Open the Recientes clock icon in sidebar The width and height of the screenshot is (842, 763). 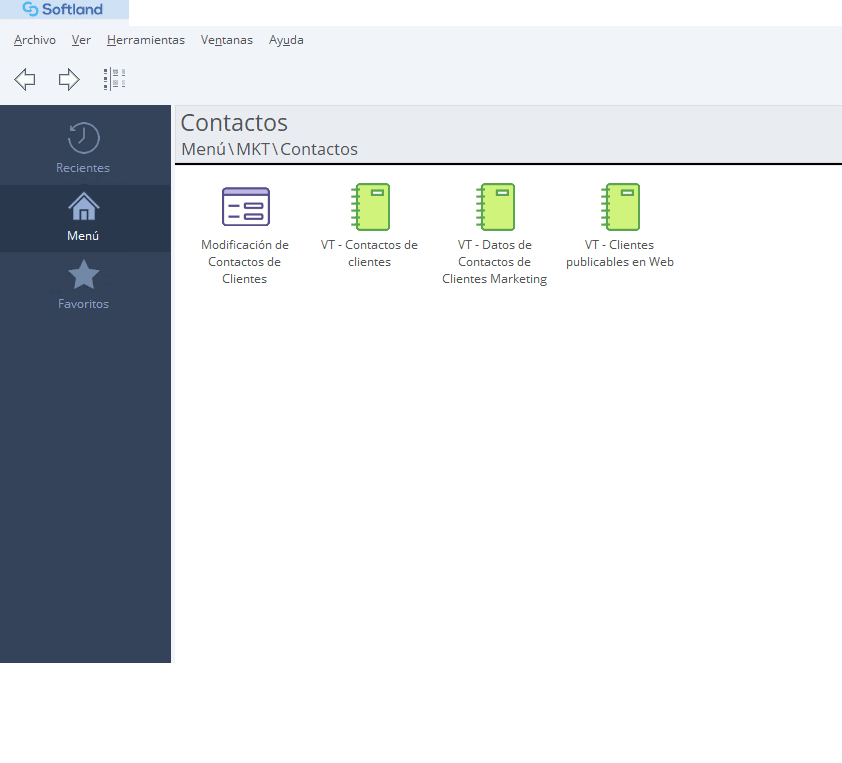pos(83,138)
